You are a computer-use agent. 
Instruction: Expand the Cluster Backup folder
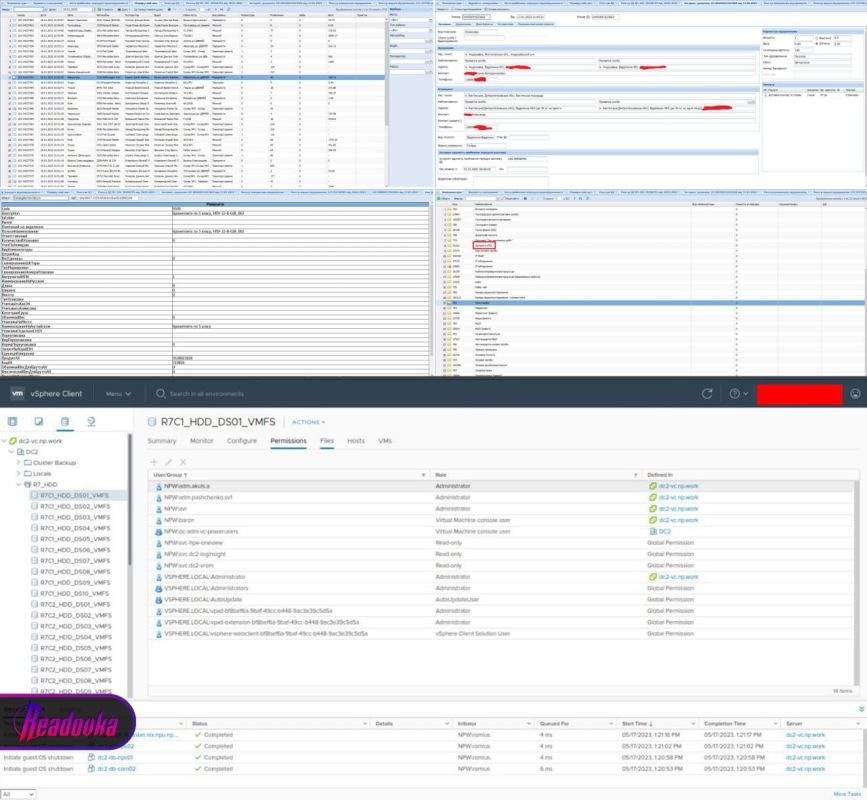click(19, 463)
